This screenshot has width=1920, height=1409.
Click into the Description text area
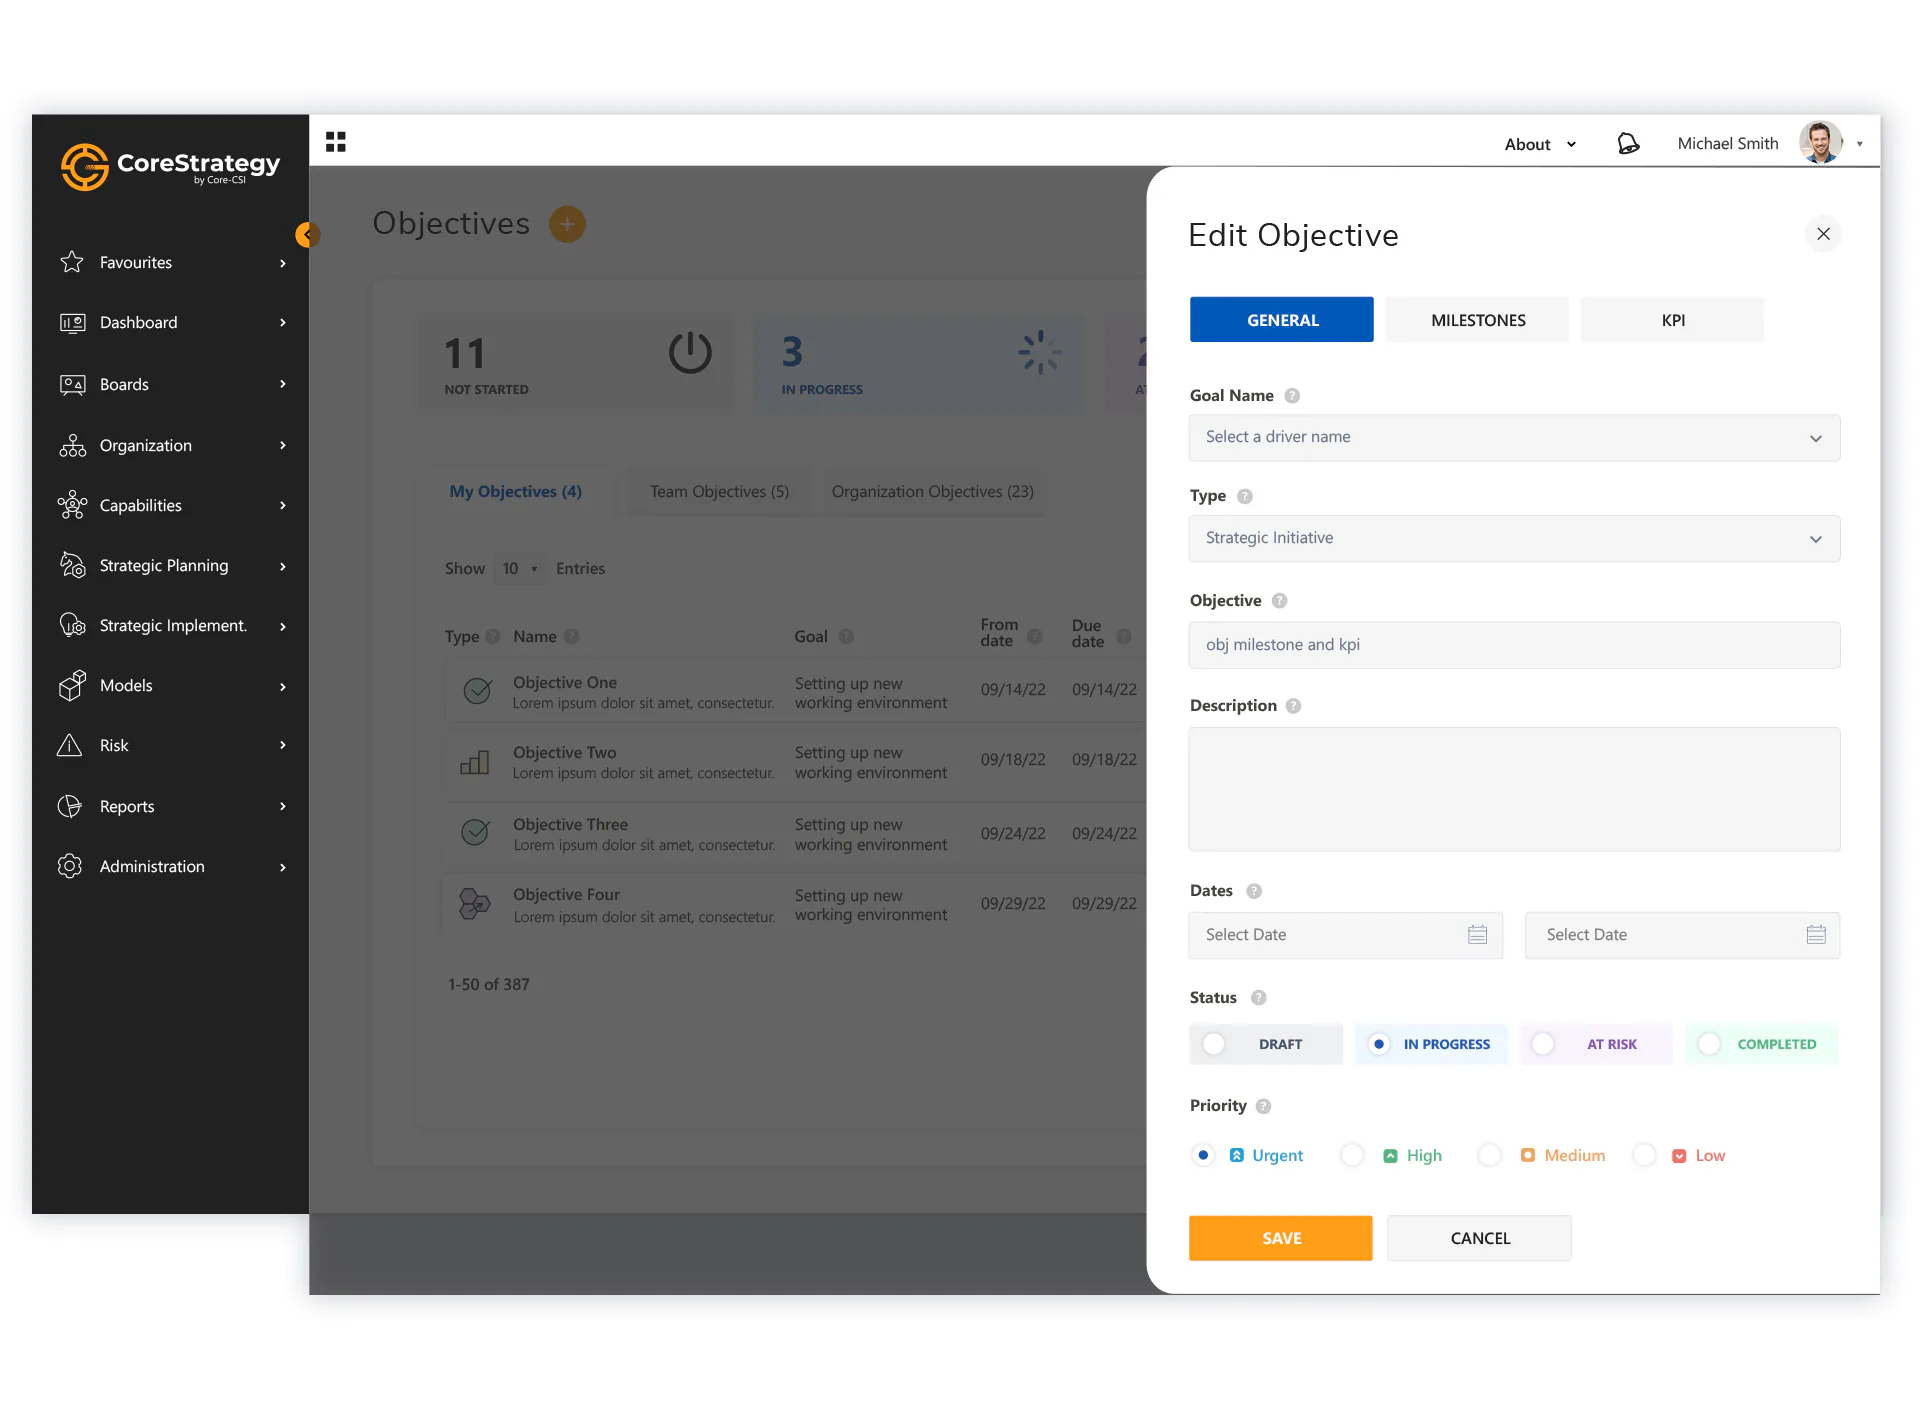[x=1513, y=790]
